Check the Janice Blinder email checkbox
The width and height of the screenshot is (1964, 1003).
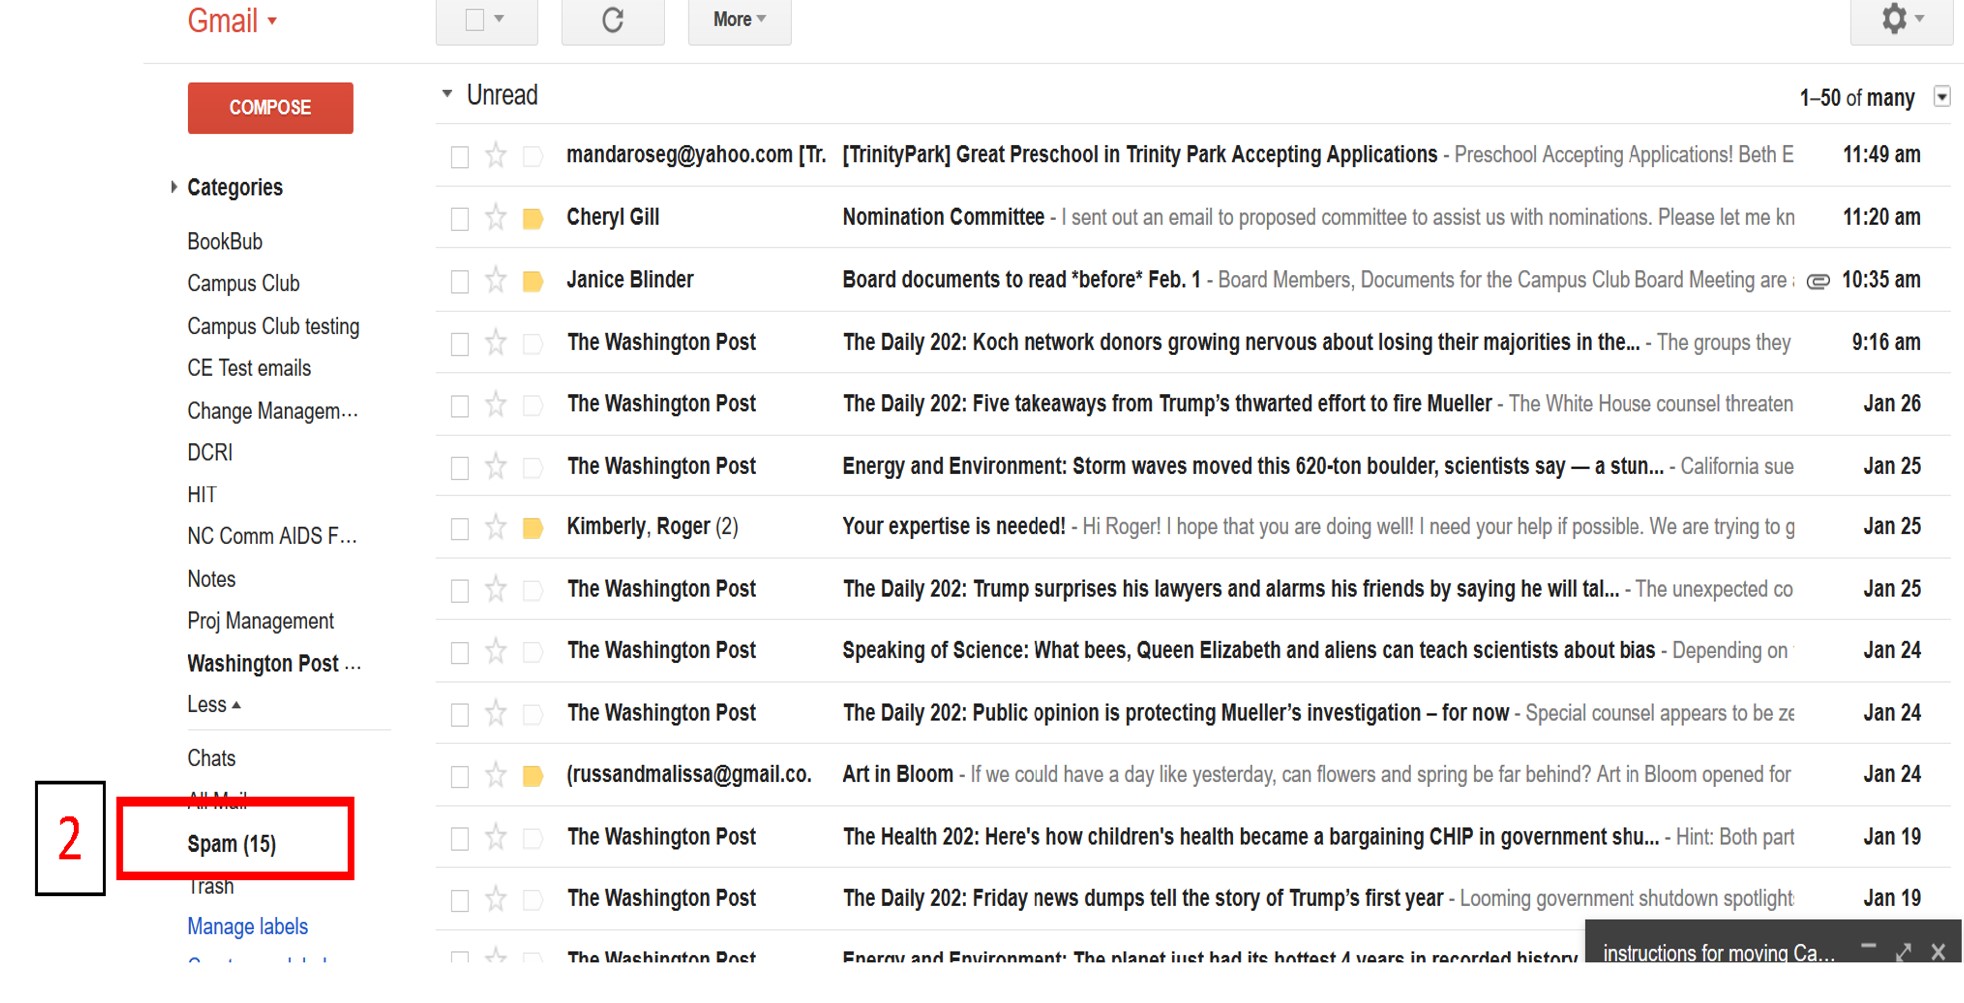[460, 283]
